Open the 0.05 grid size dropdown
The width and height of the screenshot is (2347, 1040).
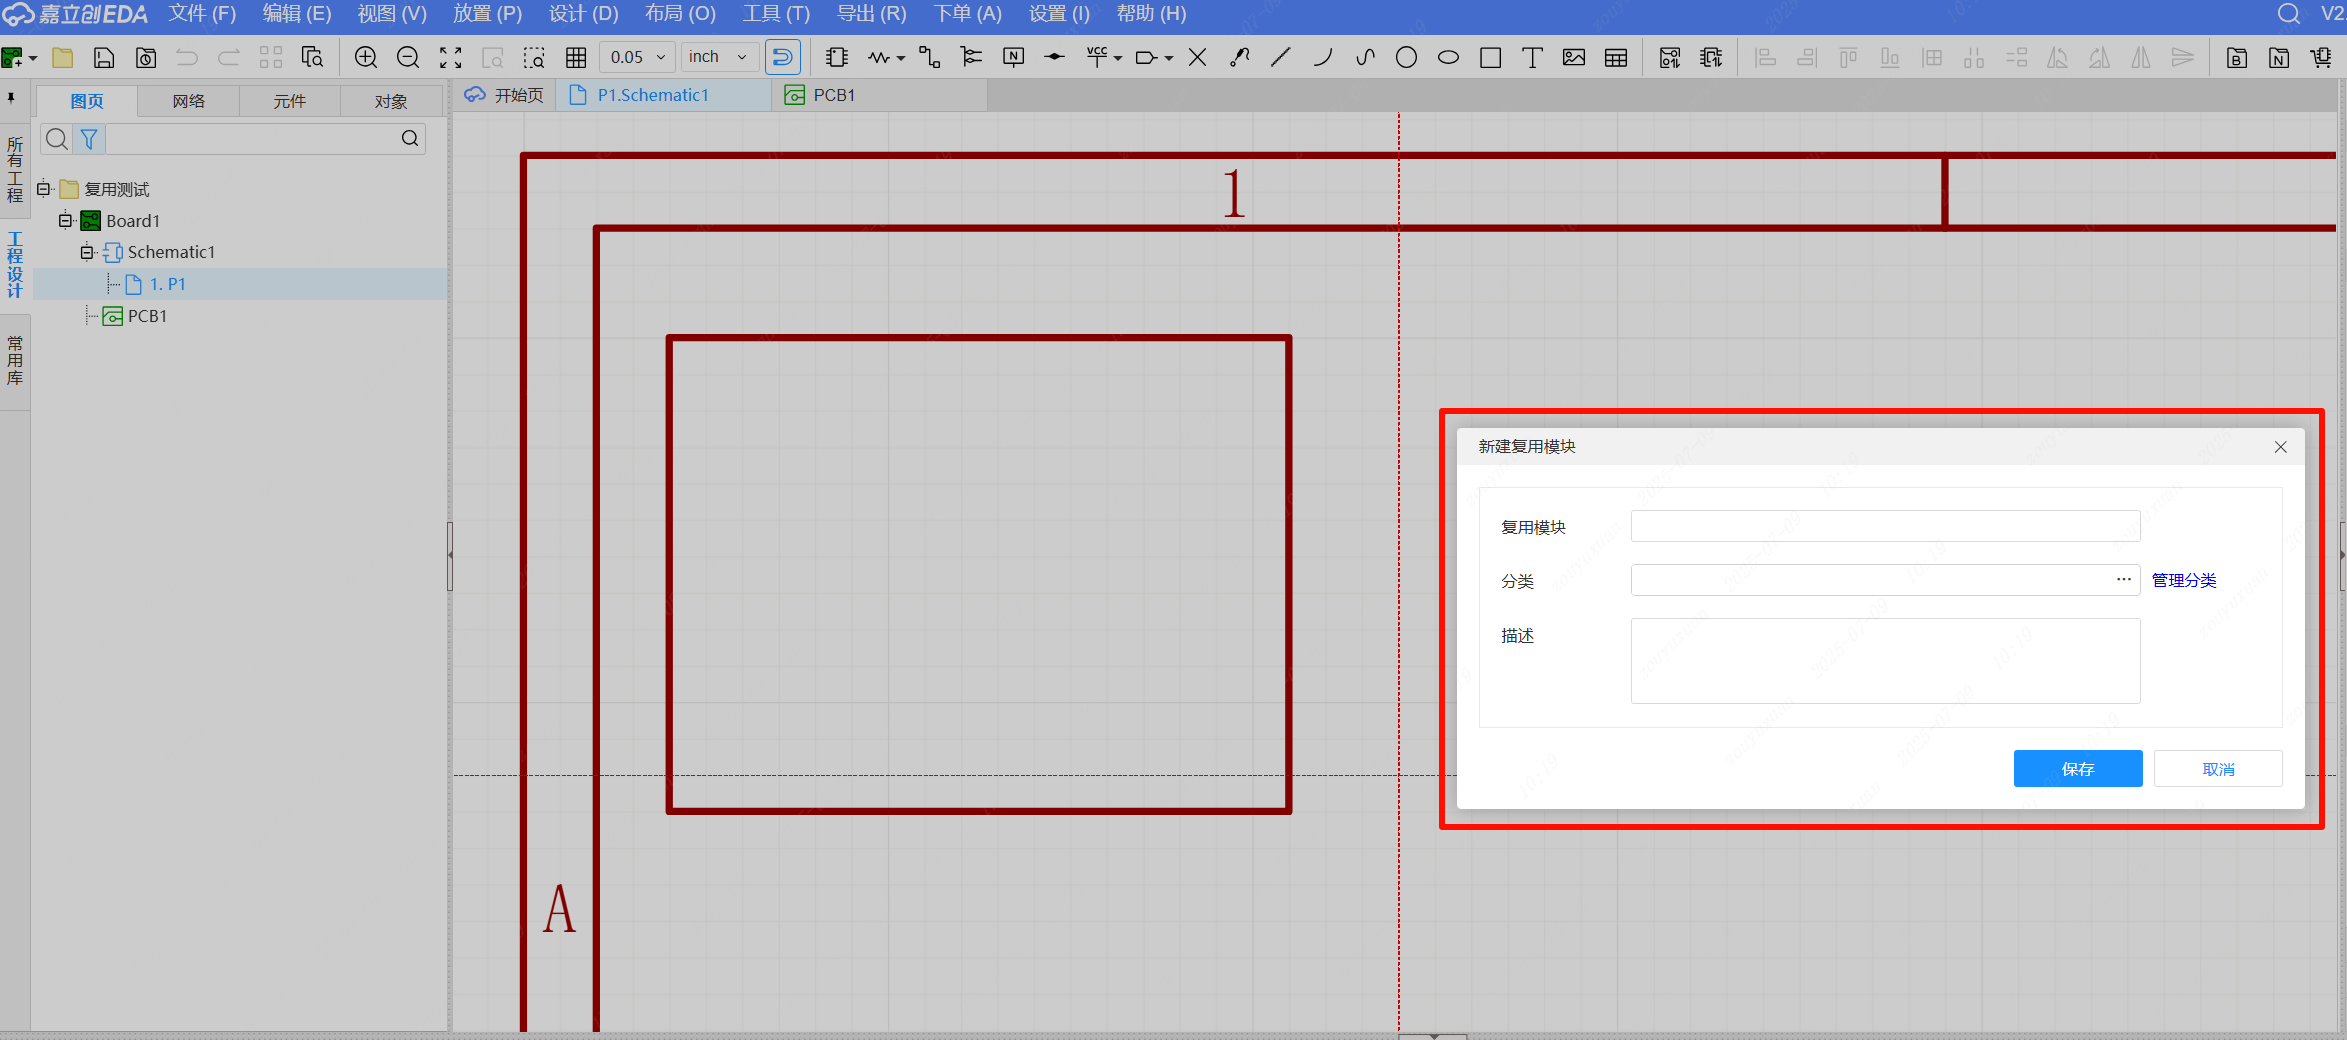(638, 57)
